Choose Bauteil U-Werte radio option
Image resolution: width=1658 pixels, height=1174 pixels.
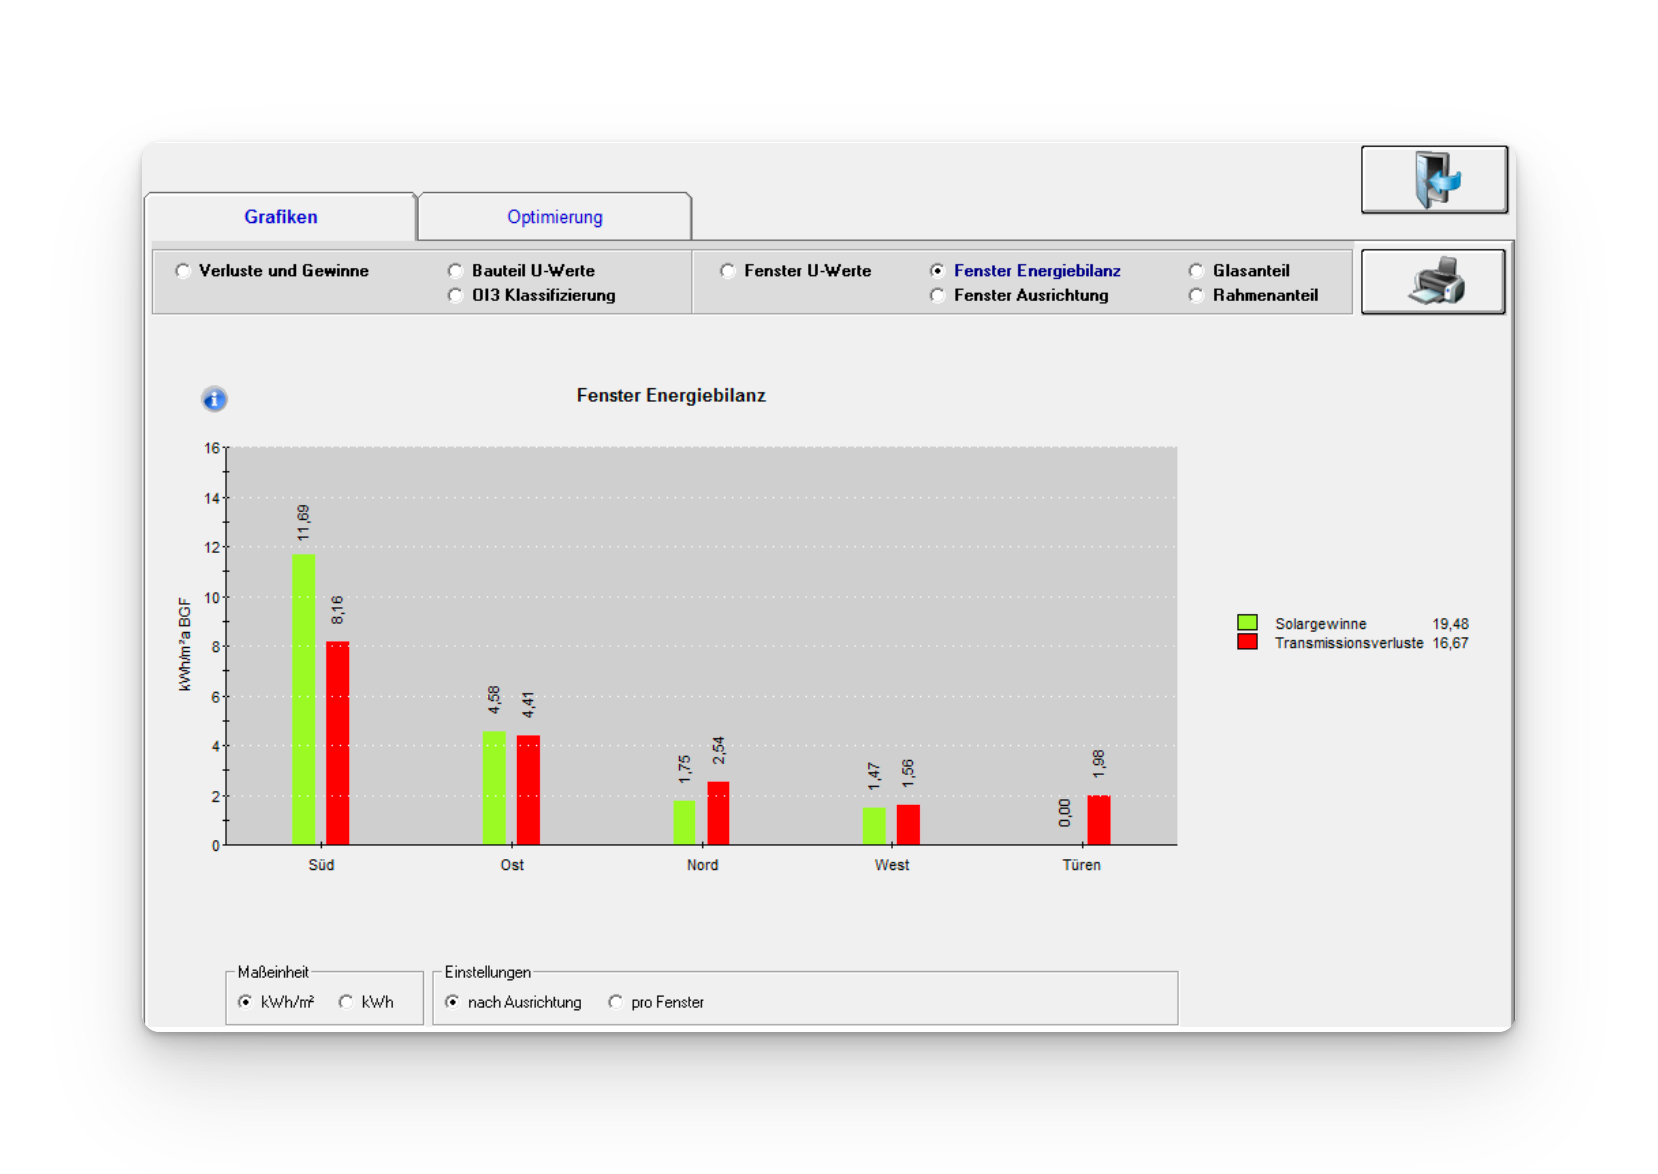point(456,271)
